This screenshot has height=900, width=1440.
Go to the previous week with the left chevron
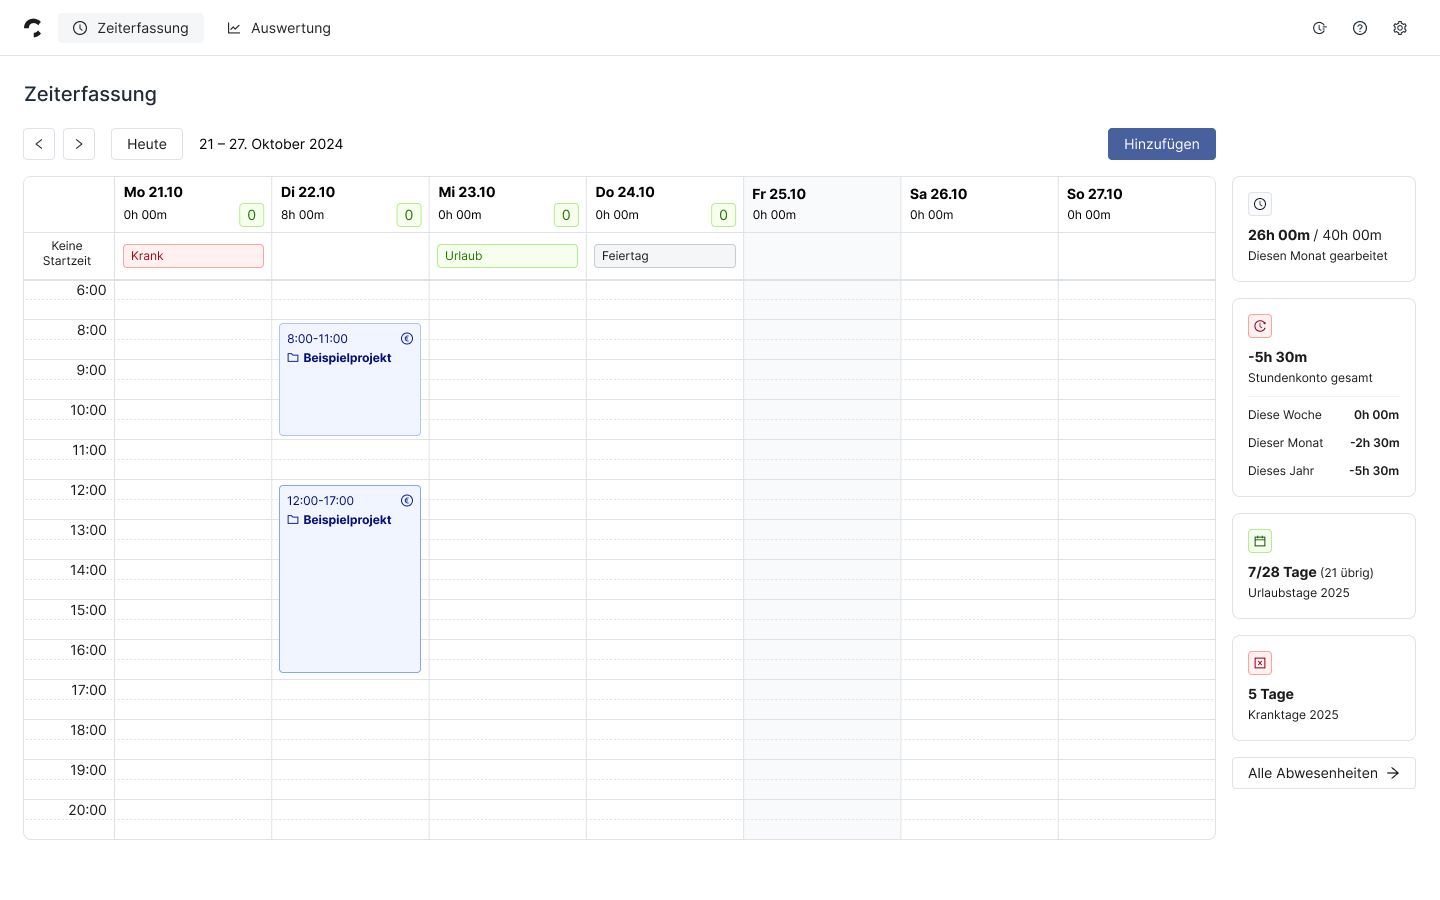(x=39, y=144)
